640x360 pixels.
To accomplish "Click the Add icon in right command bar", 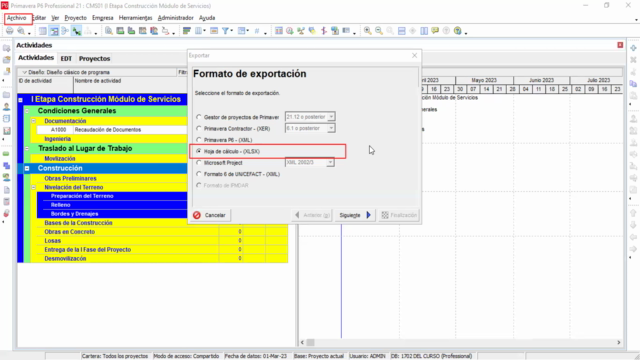I will (633, 48).
